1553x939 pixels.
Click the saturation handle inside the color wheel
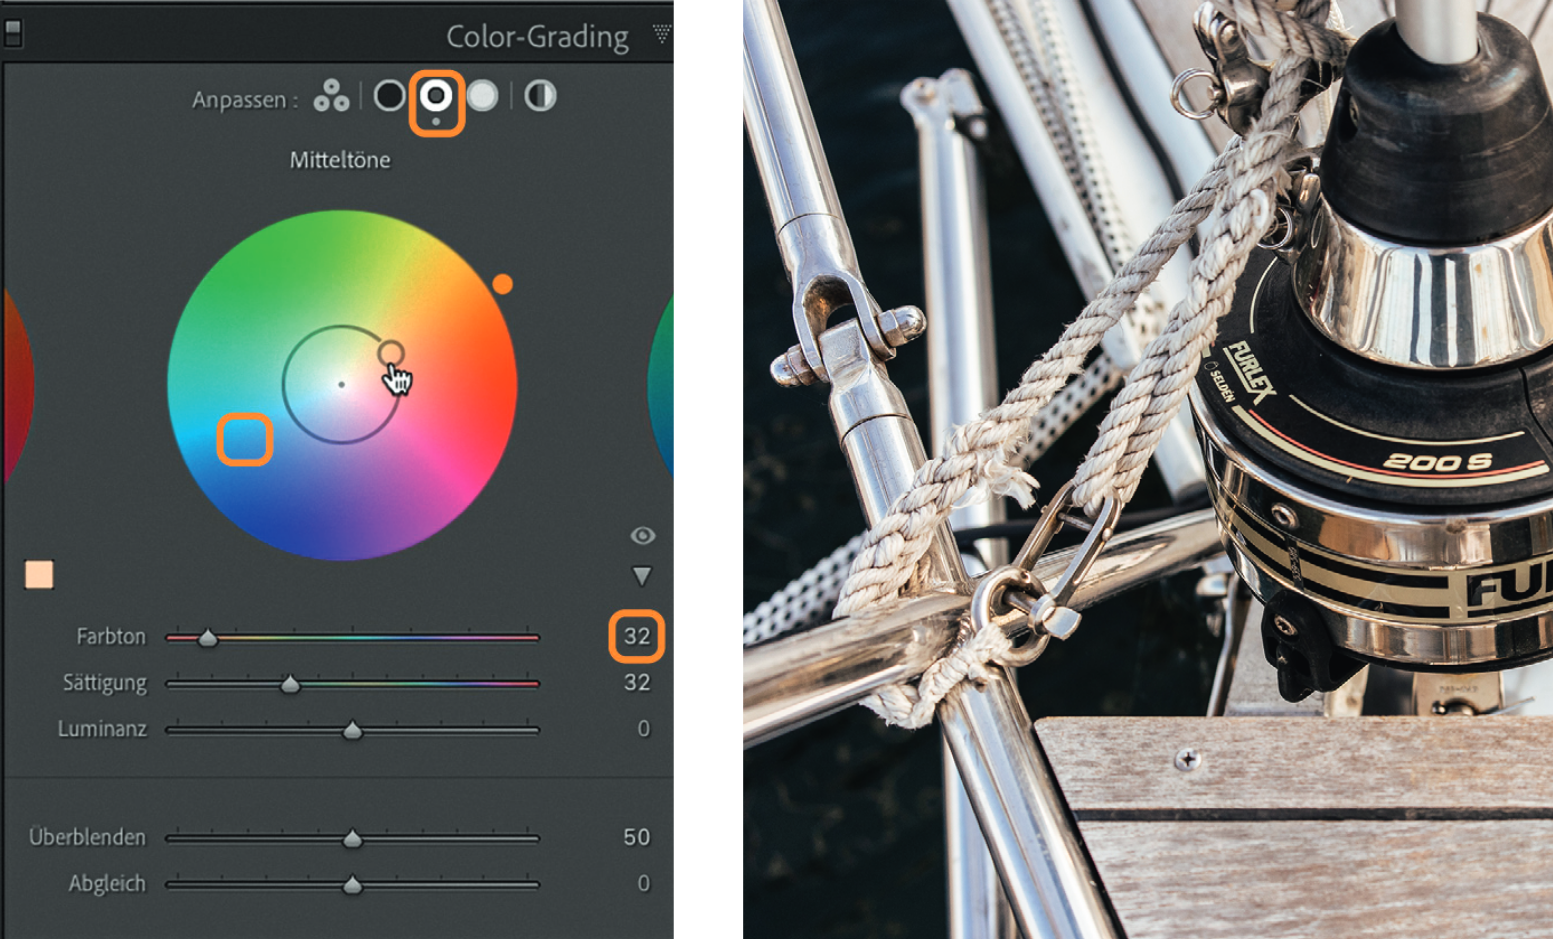(x=390, y=353)
